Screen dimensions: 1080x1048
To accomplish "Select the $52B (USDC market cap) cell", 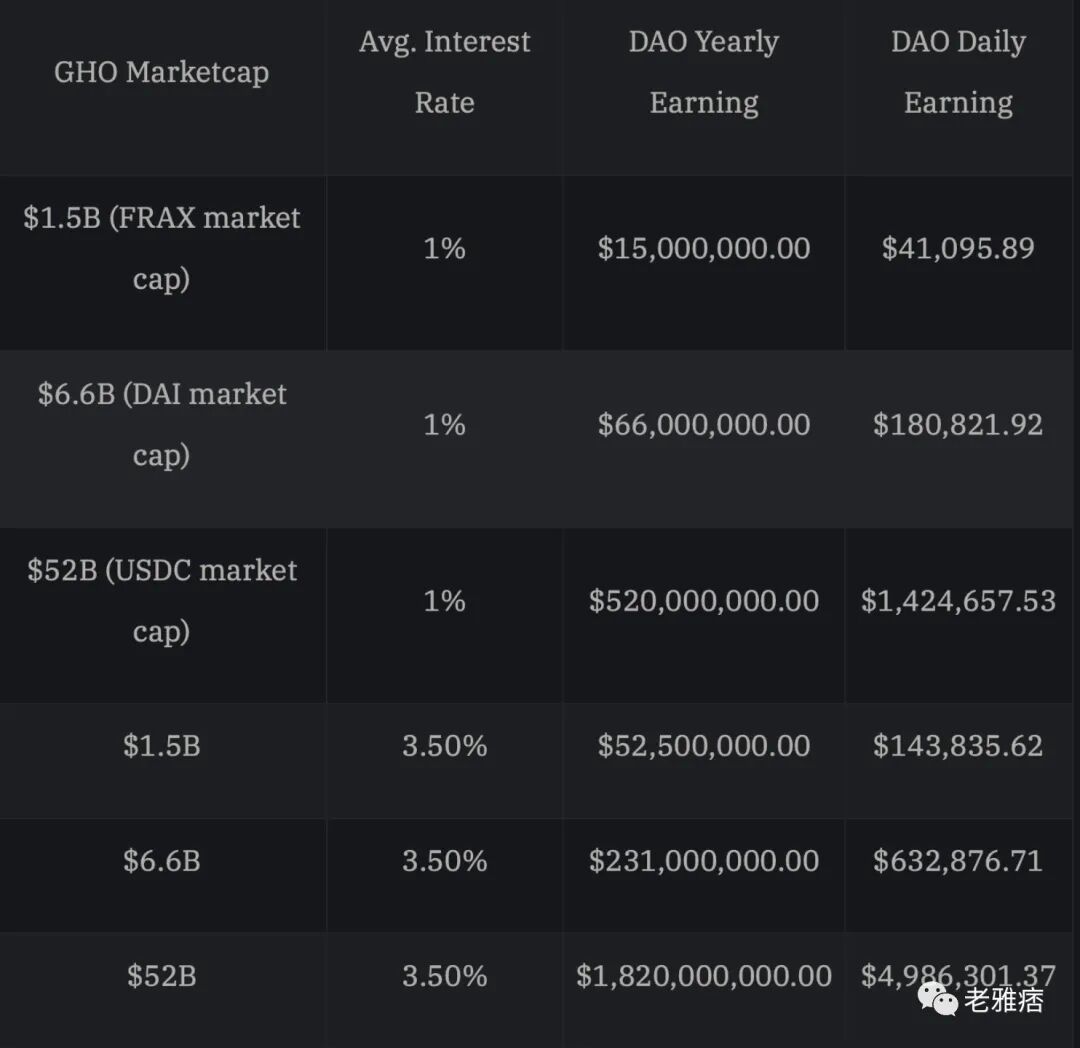I will pyautogui.click(x=161, y=600).
